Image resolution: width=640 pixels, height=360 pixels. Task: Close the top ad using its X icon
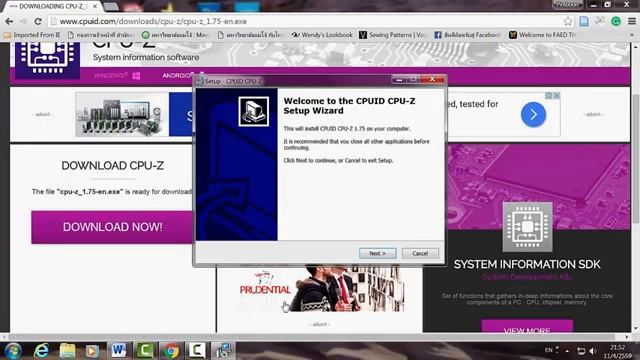(556, 96)
